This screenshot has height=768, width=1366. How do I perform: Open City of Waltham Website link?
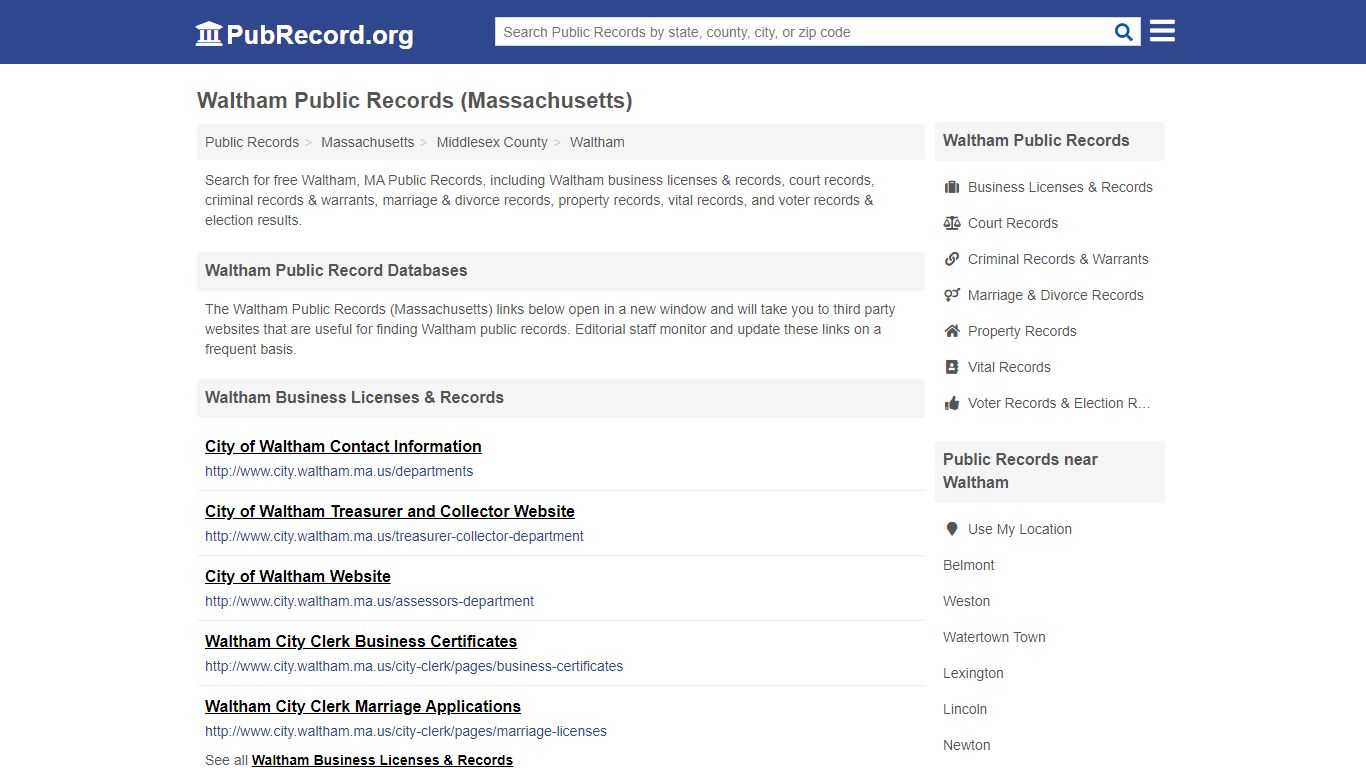tap(298, 576)
